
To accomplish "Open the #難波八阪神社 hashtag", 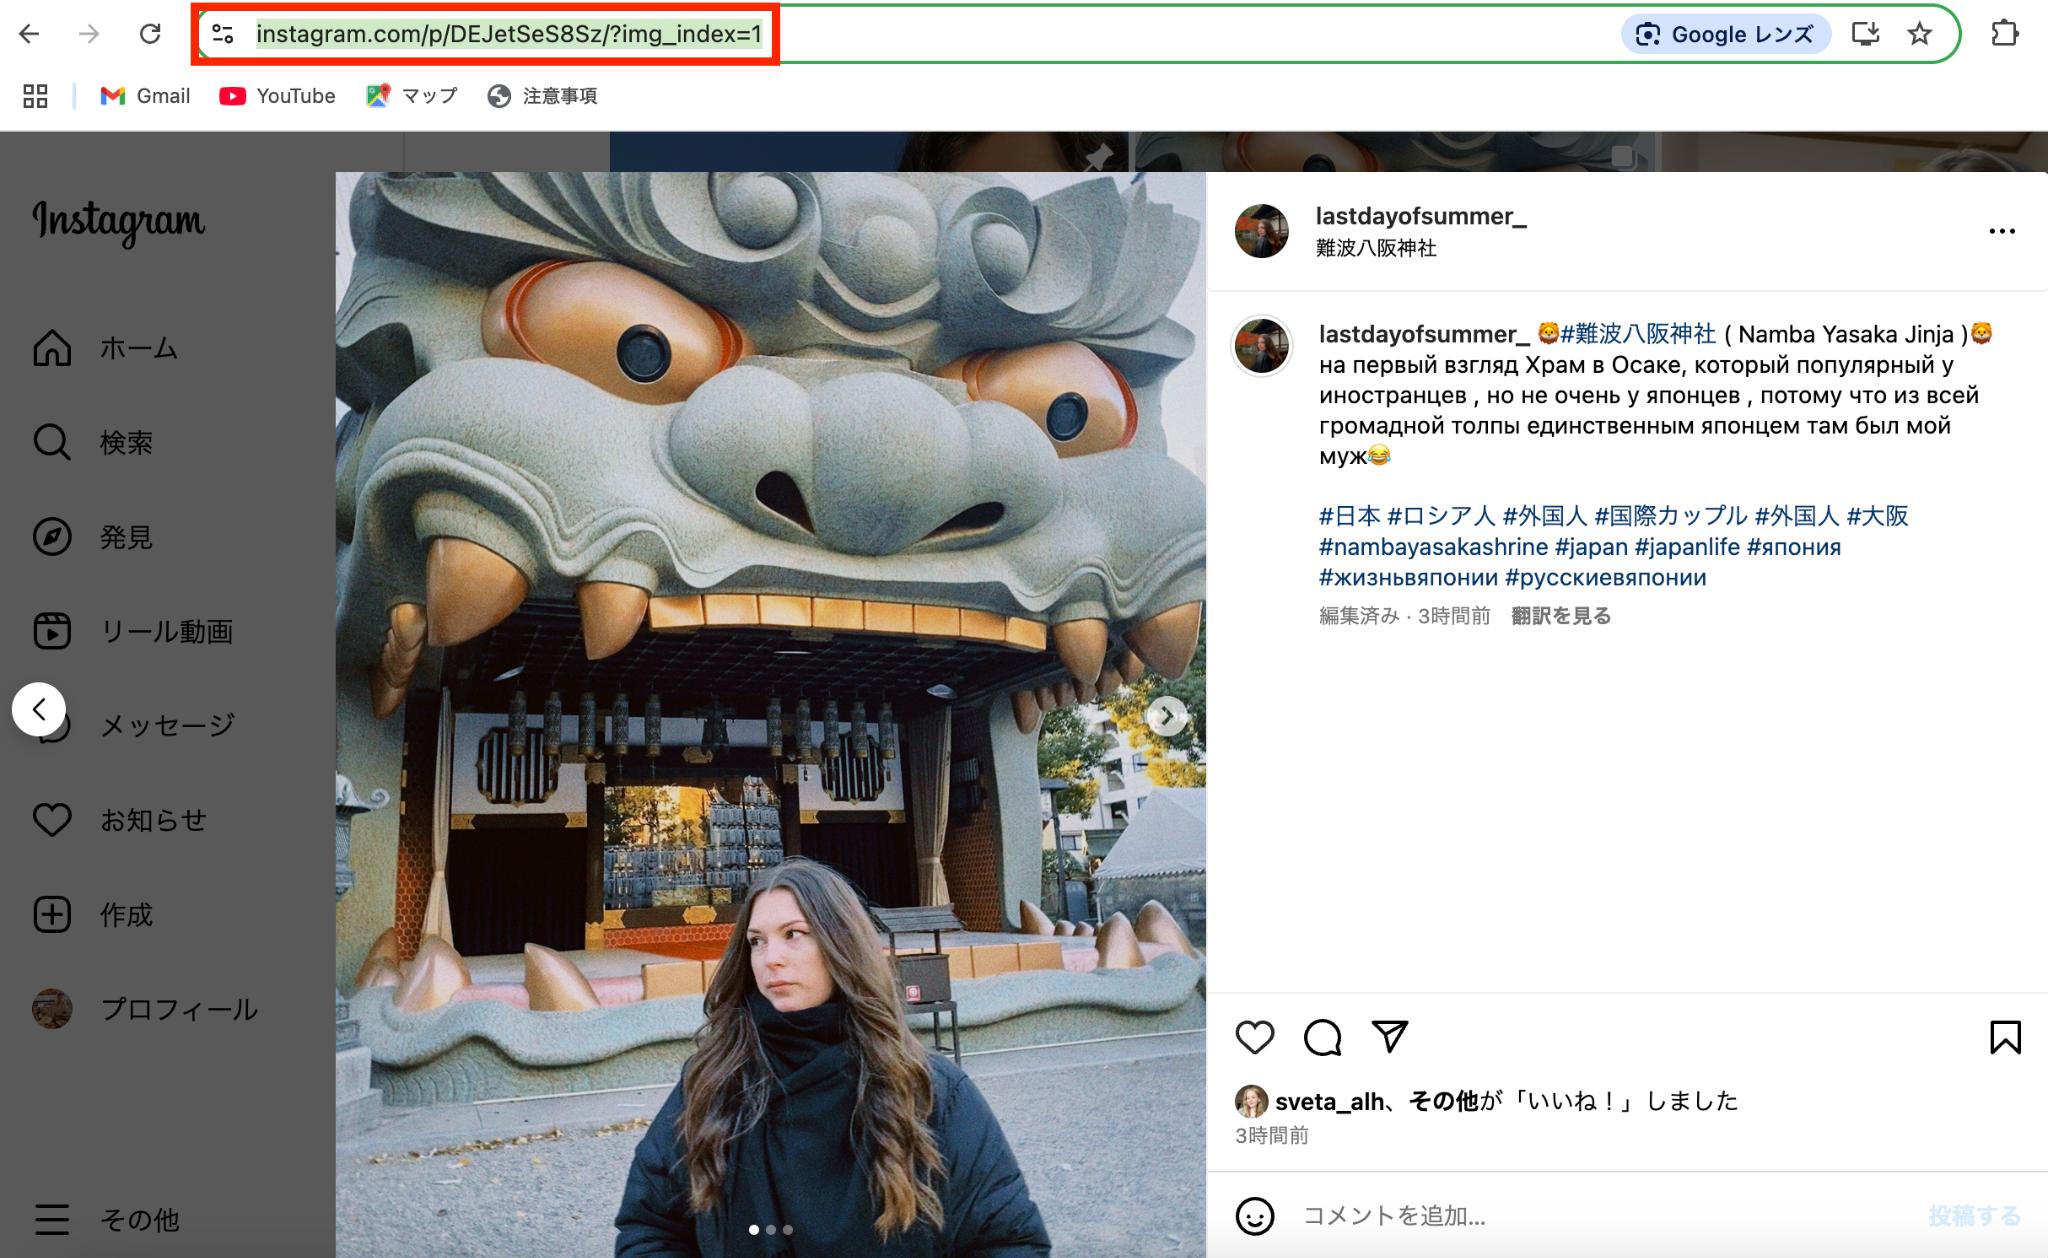I will pyautogui.click(x=1638, y=334).
